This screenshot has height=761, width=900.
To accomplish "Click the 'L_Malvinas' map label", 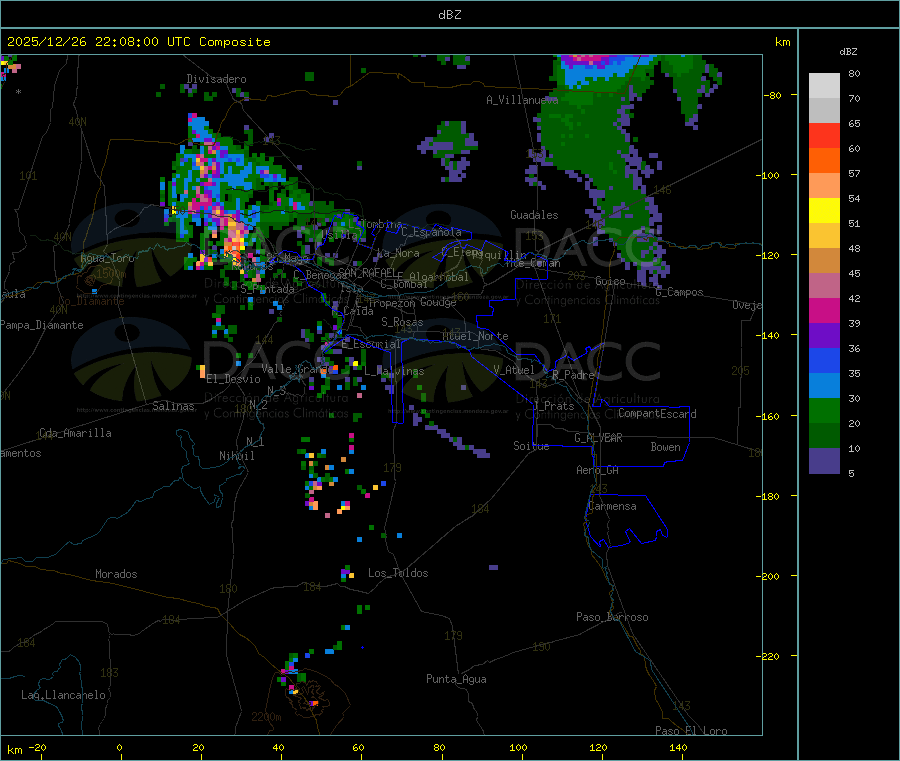I will [394, 371].
